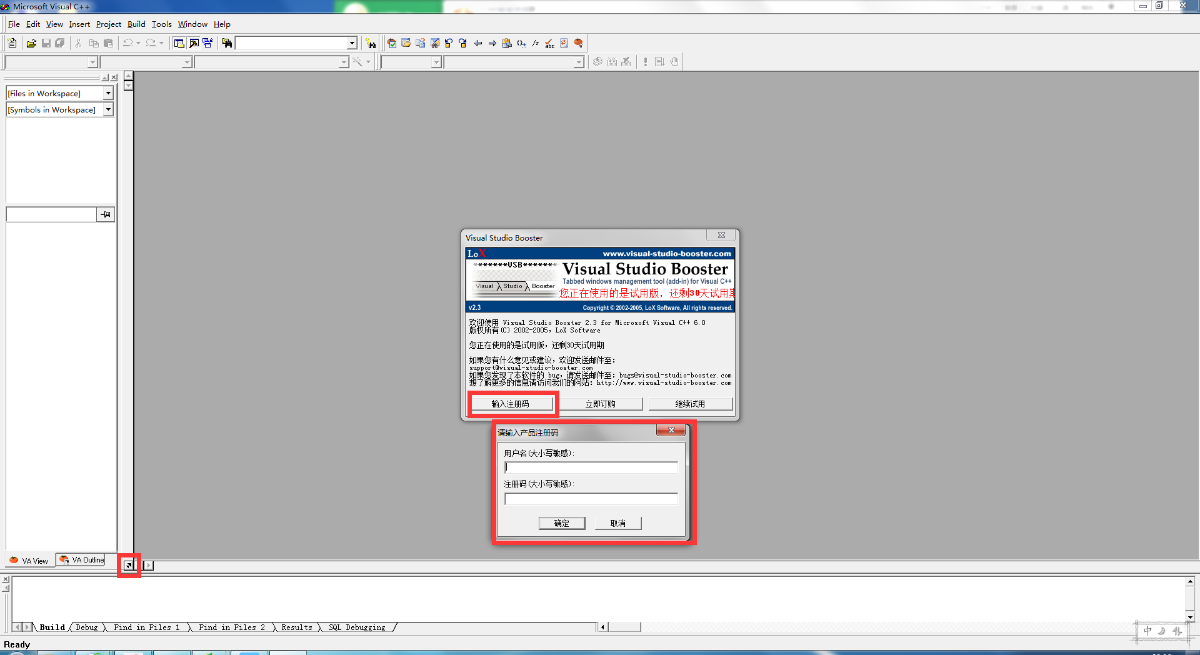Open the Window List icon
The height and width of the screenshot is (655, 1200).
208,43
